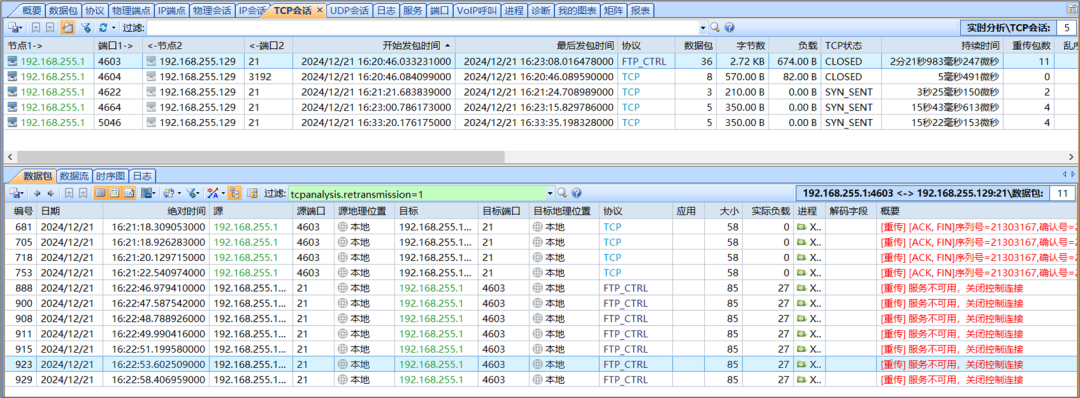Toggle the tree hierarchy icon in the lower toolbar
The height and width of the screenshot is (398, 1080).
[234, 193]
